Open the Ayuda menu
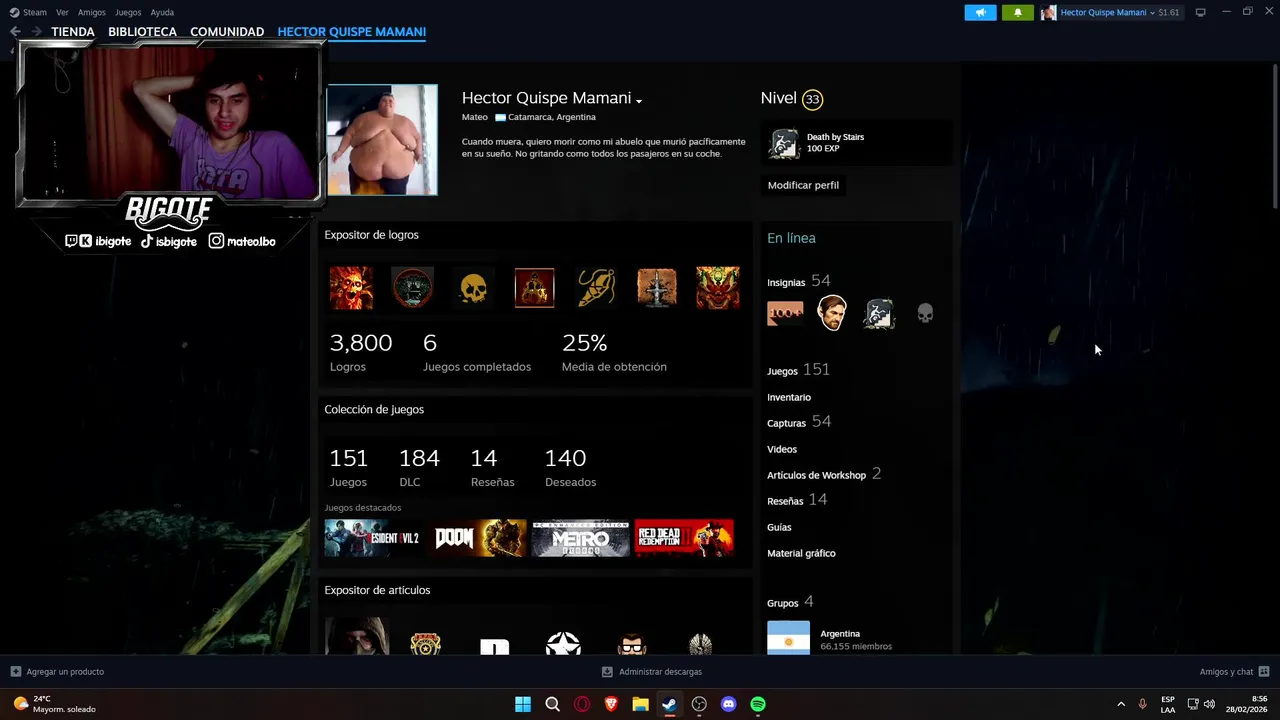Image resolution: width=1280 pixels, height=720 pixels. pyautogui.click(x=162, y=12)
